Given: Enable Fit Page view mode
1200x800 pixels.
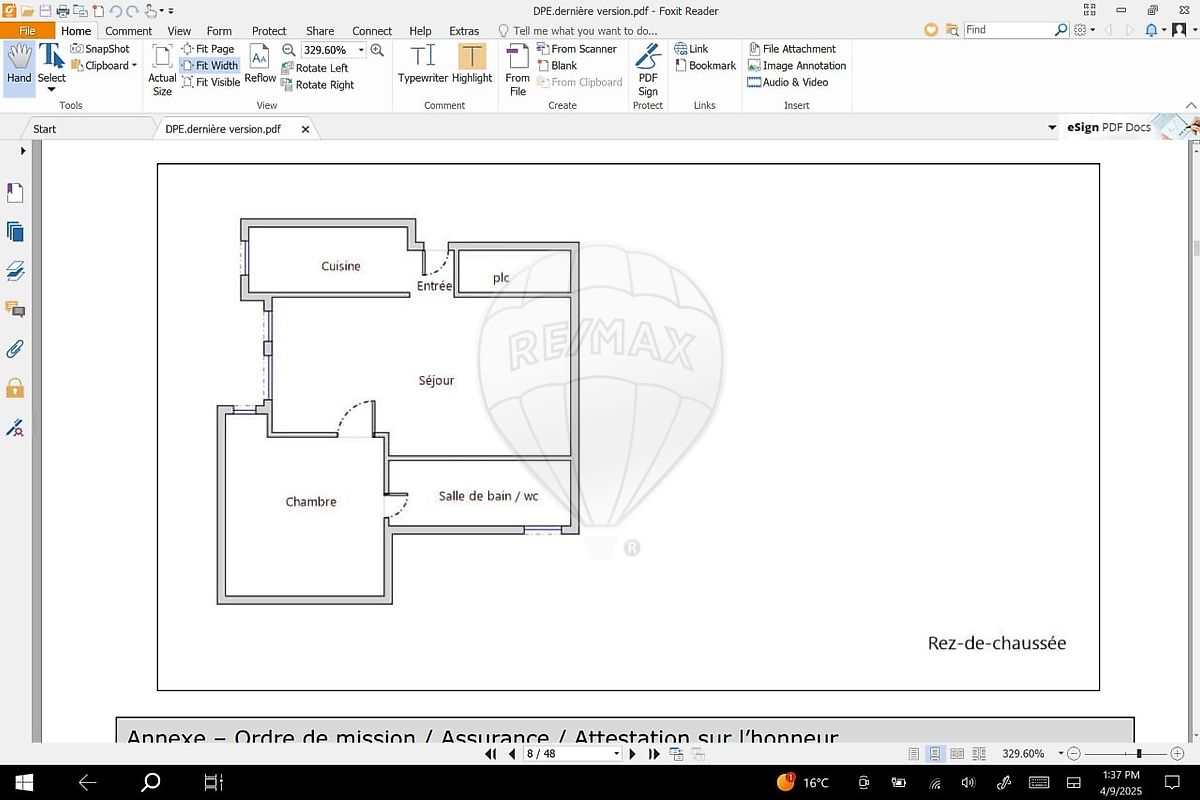Looking at the screenshot, I should (x=207, y=48).
